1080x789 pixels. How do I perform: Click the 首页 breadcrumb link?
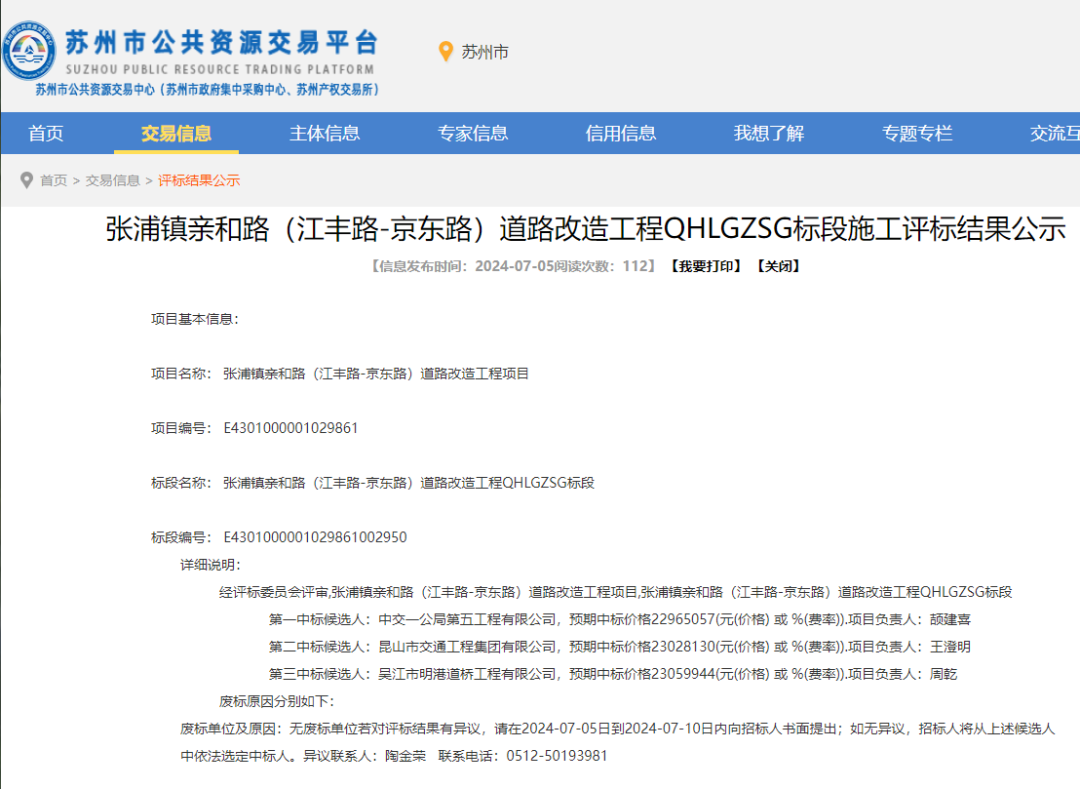[x=54, y=181]
